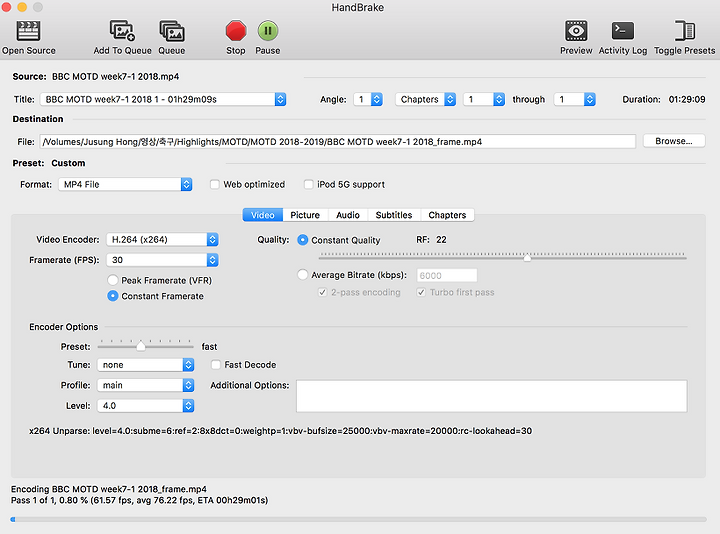Open the Queue icon
Screen dimensions: 720x534
pos(172,31)
